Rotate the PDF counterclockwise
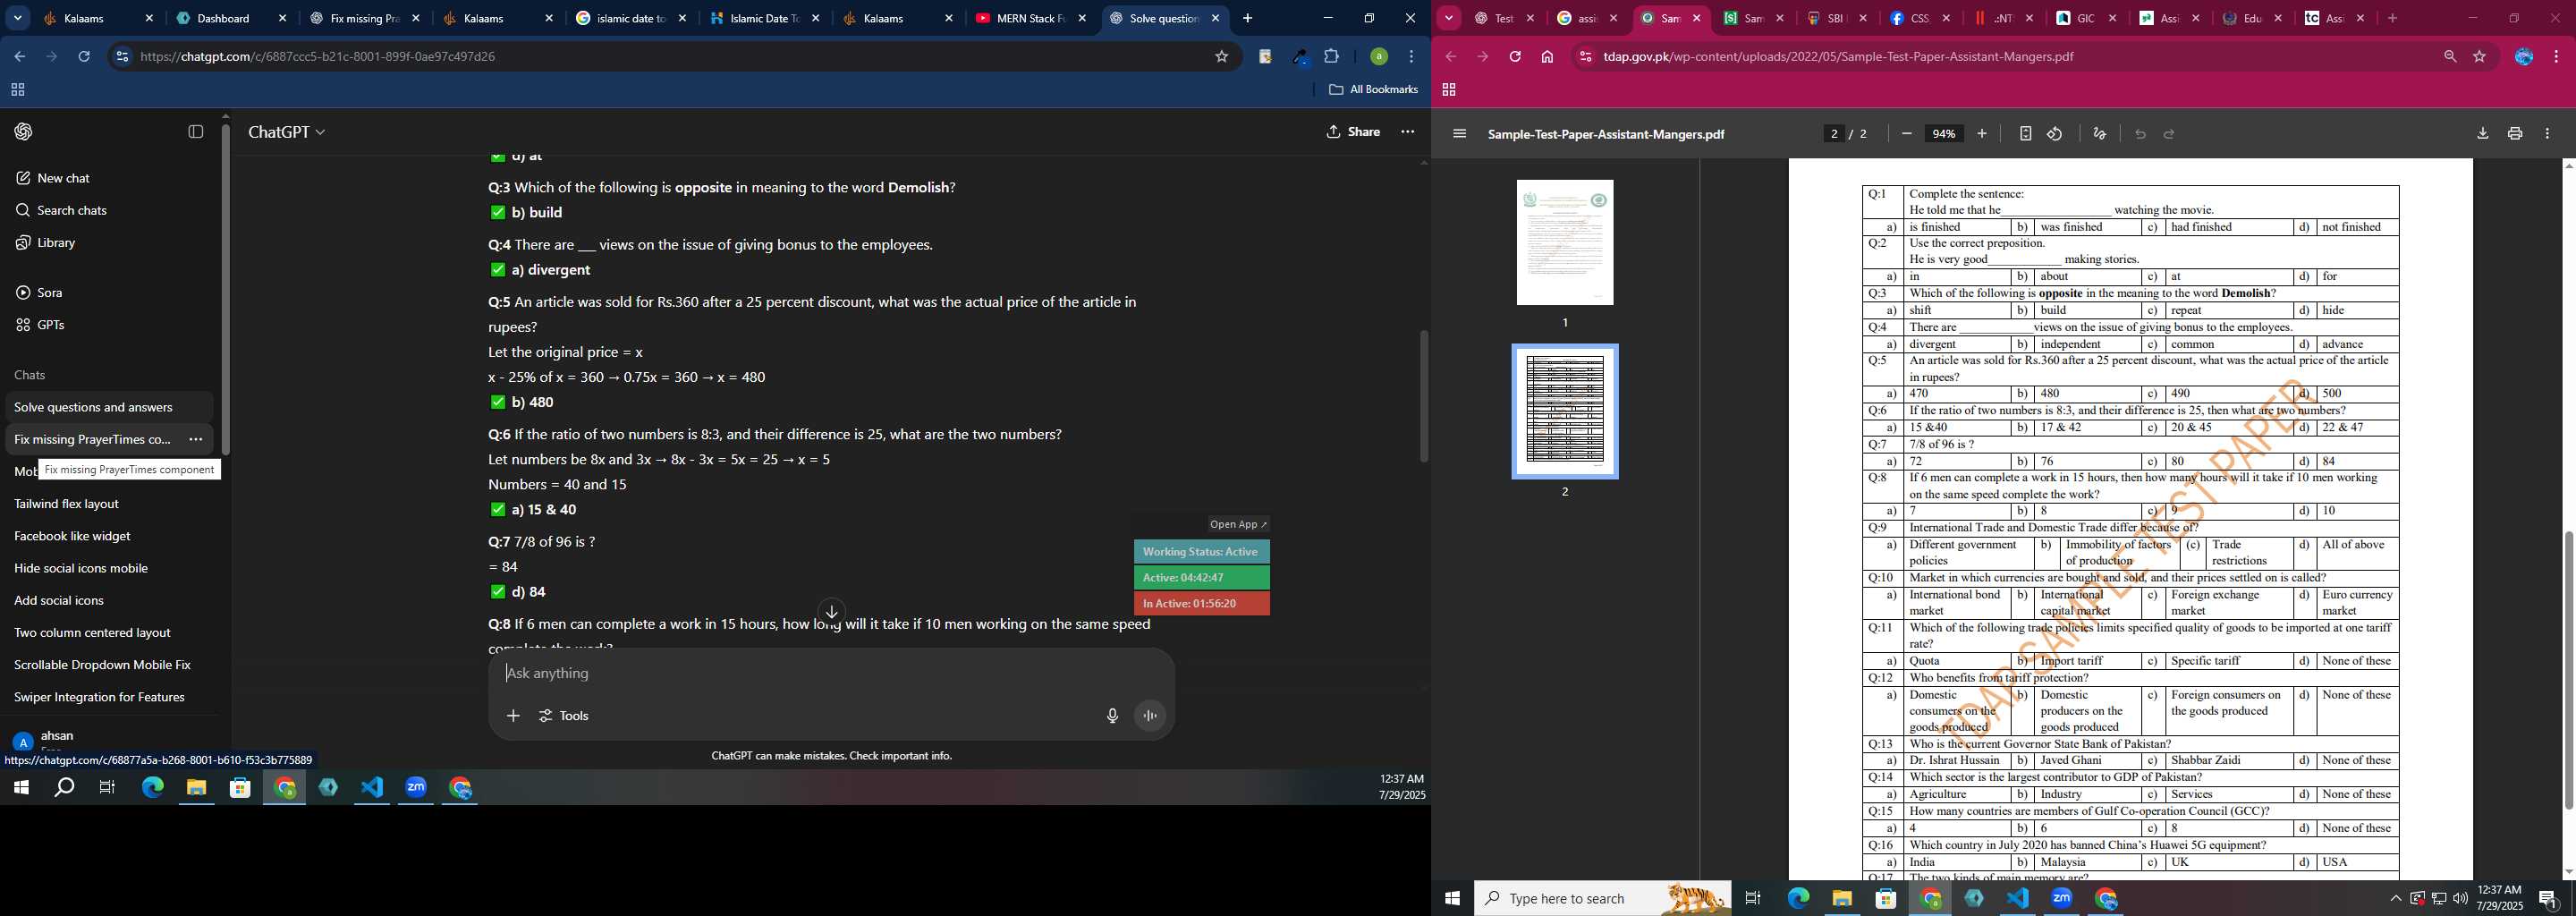The image size is (2576, 916). point(2055,134)
